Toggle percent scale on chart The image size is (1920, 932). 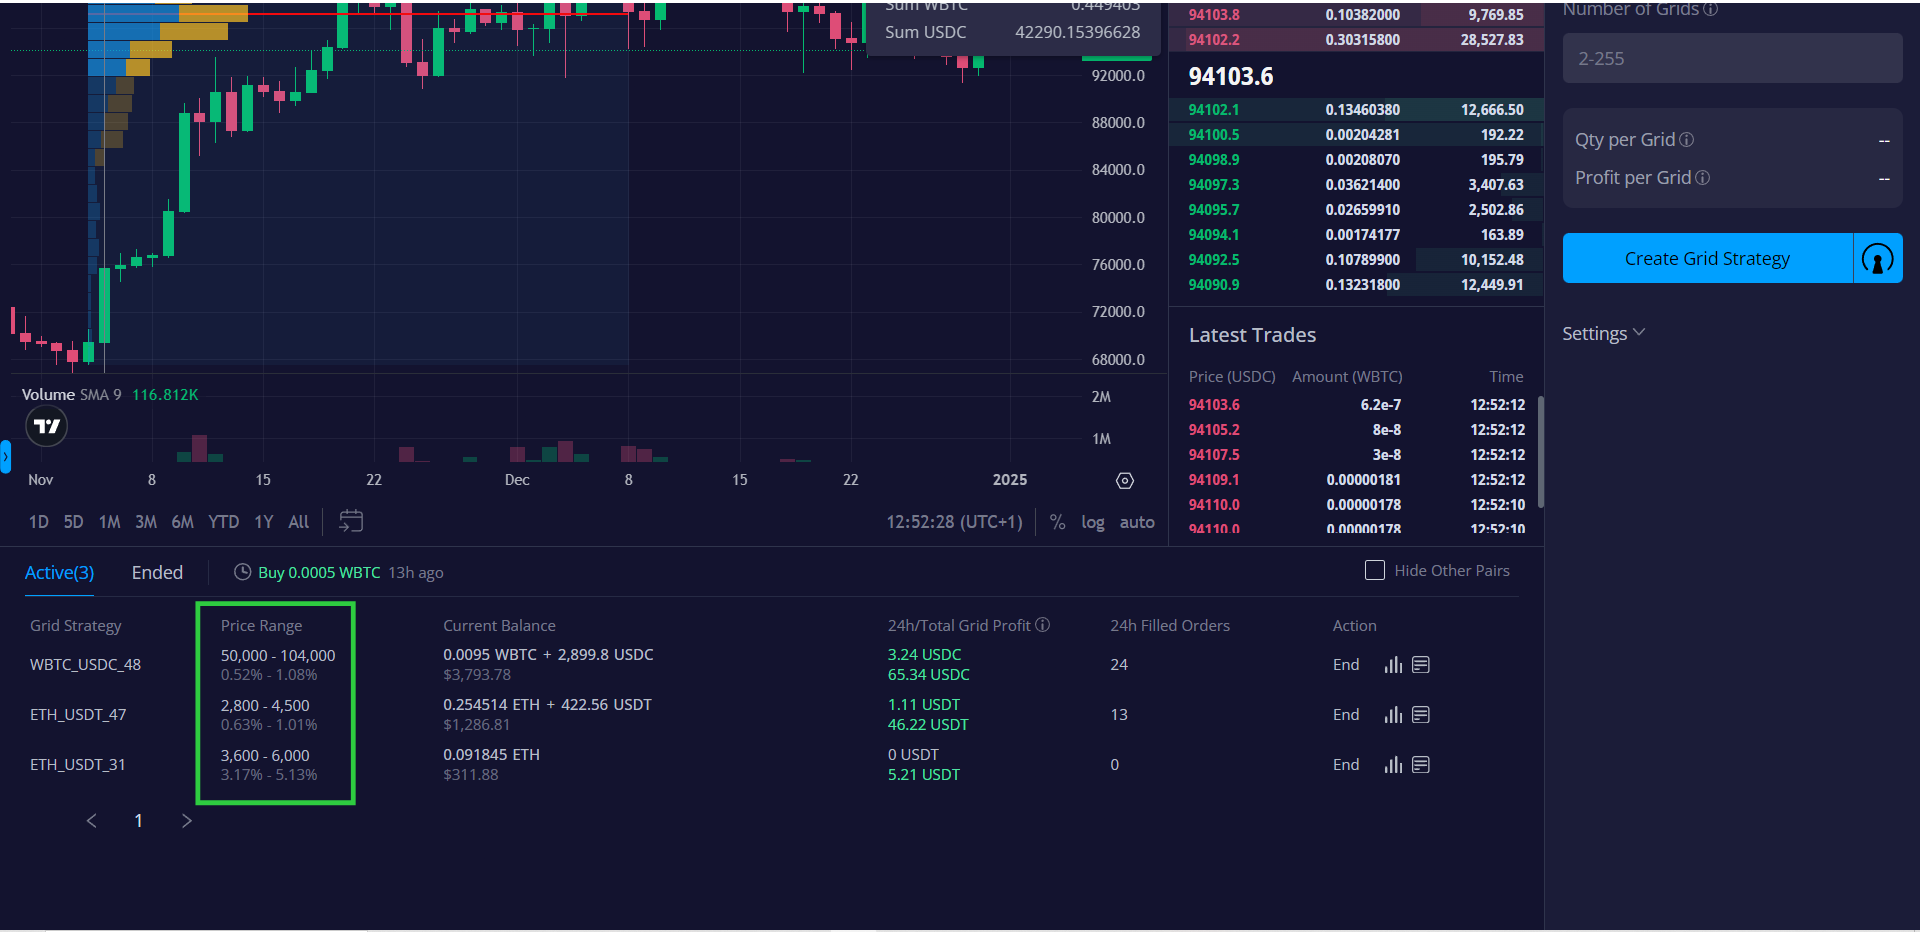(x=1057, y=522)
